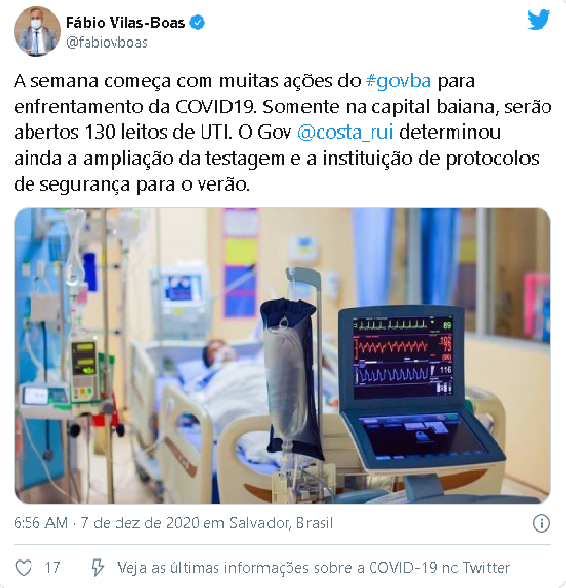Click the Fábio Vilas-Boas display name

pos(126,23)
